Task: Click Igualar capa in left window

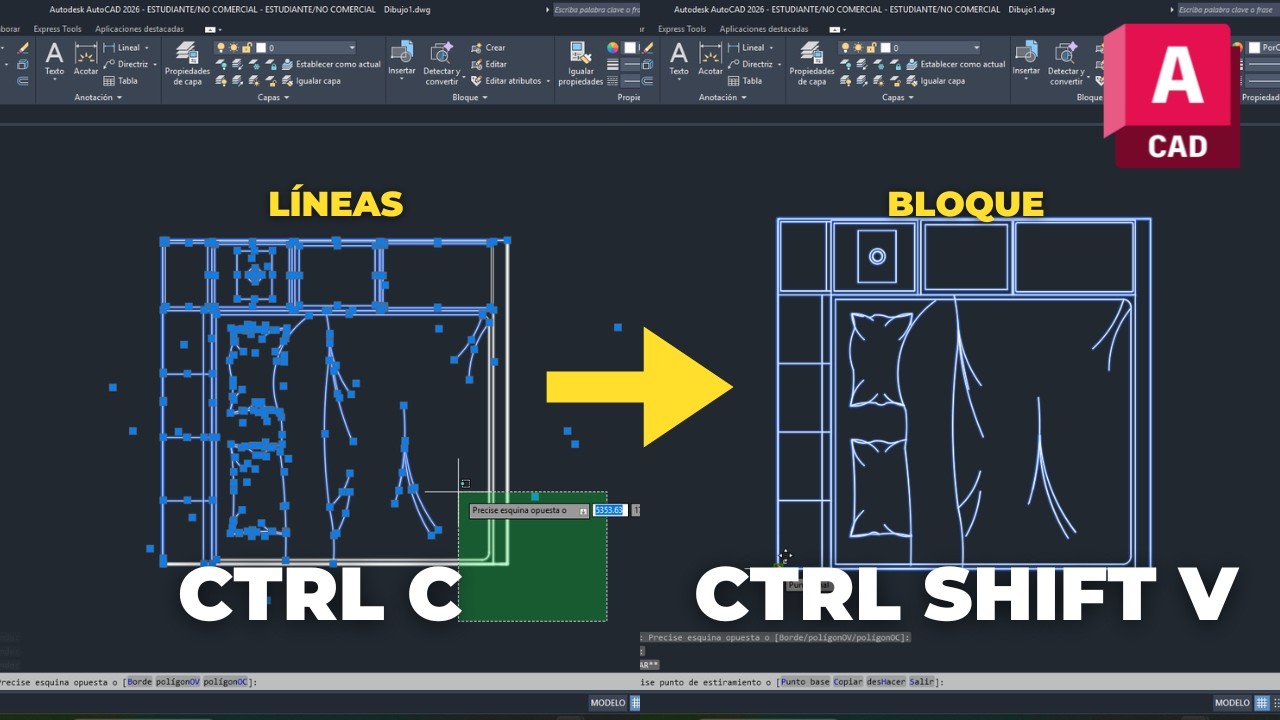Action: pyautogui.click(x=310, y=81)
